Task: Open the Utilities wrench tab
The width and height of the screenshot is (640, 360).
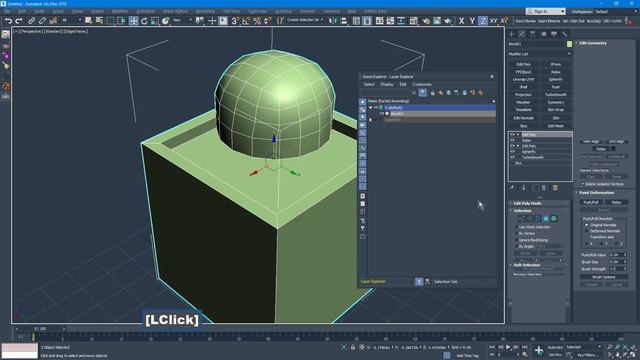Action: [x=565, y=34]
